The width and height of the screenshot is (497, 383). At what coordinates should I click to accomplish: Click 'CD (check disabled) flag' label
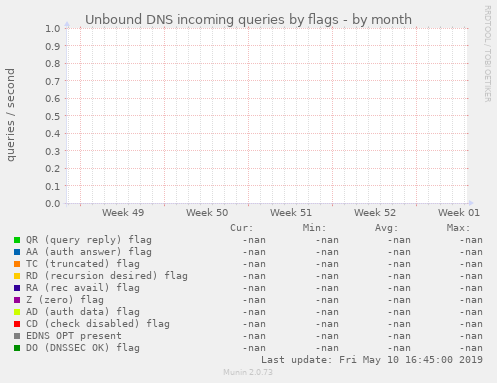click(x=98, y=324)
